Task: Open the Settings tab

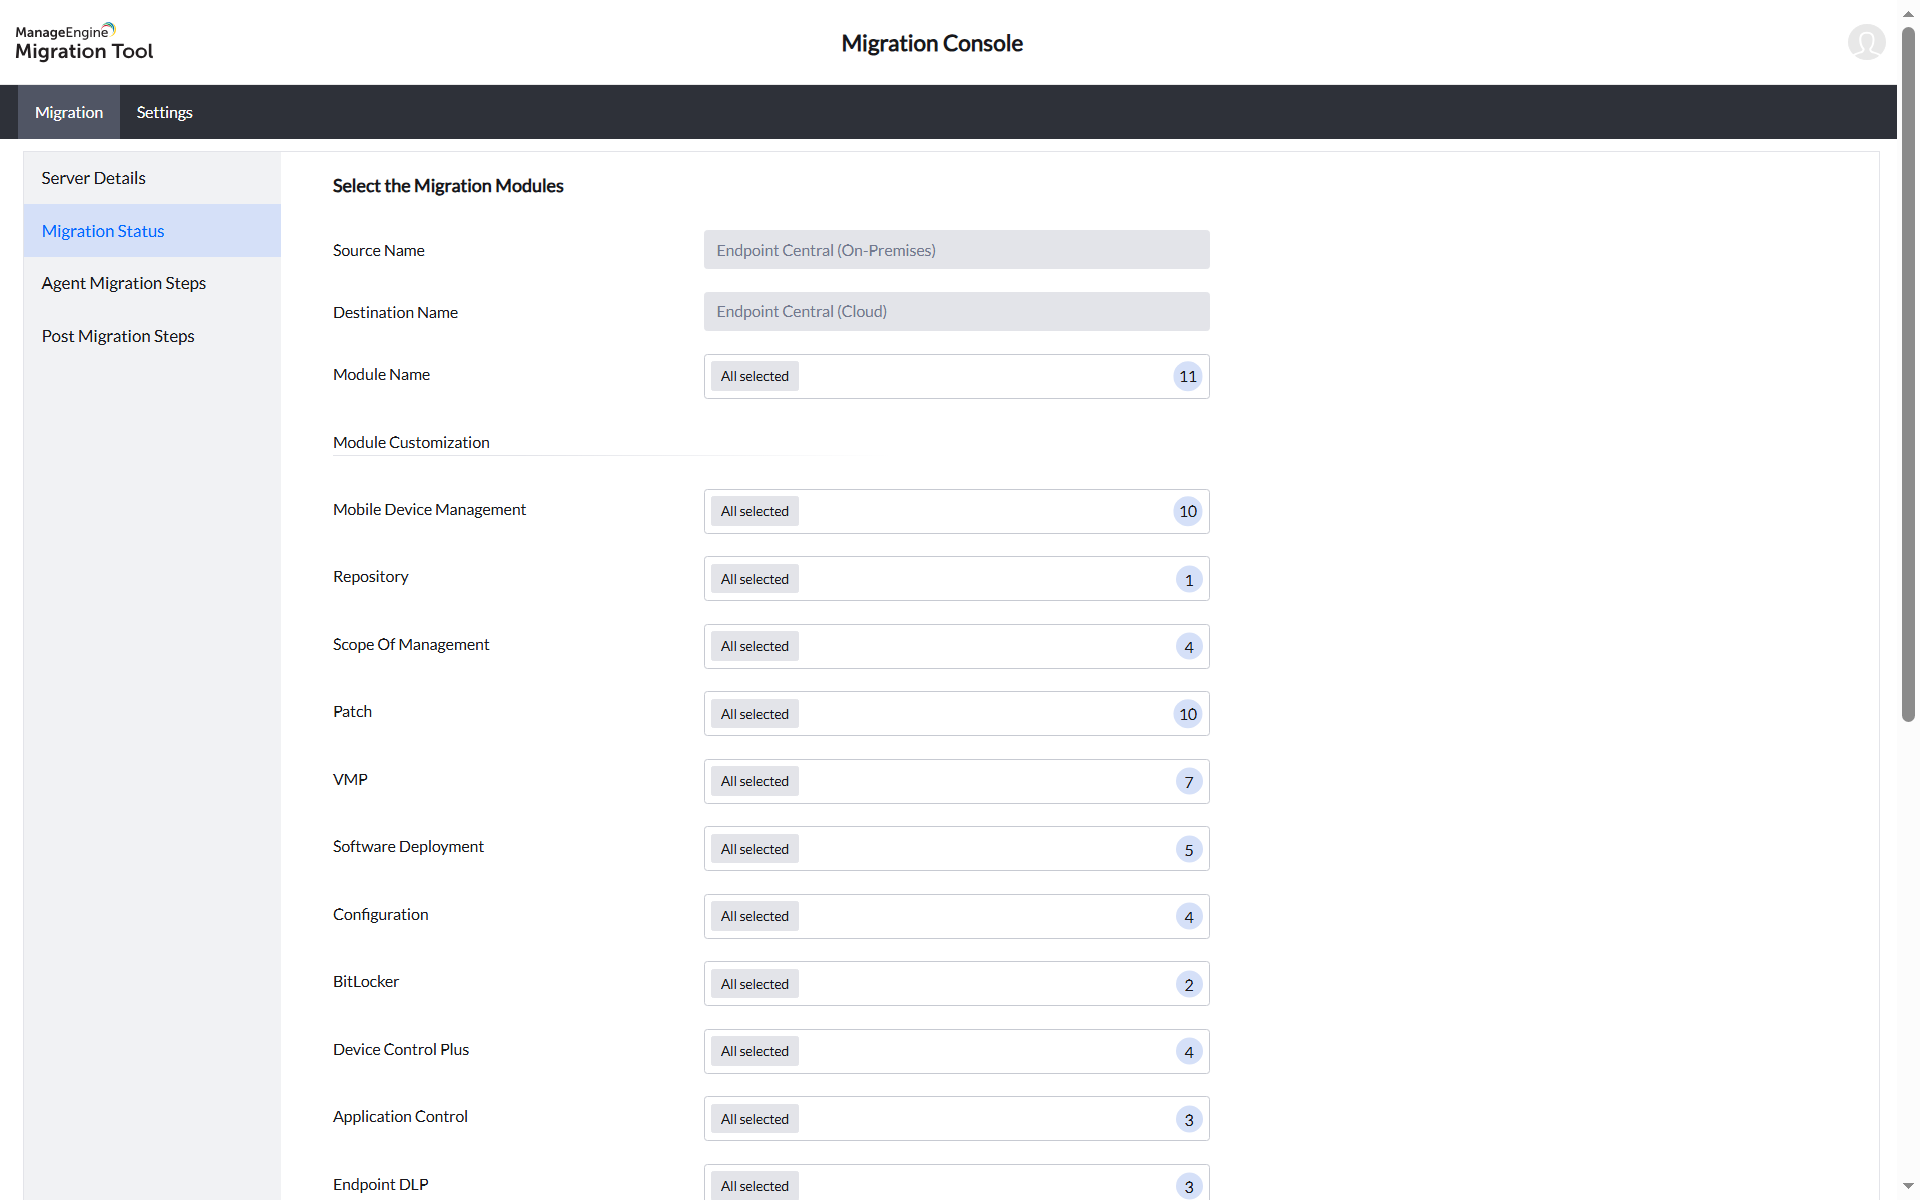Action: click(x=164, y=112)
